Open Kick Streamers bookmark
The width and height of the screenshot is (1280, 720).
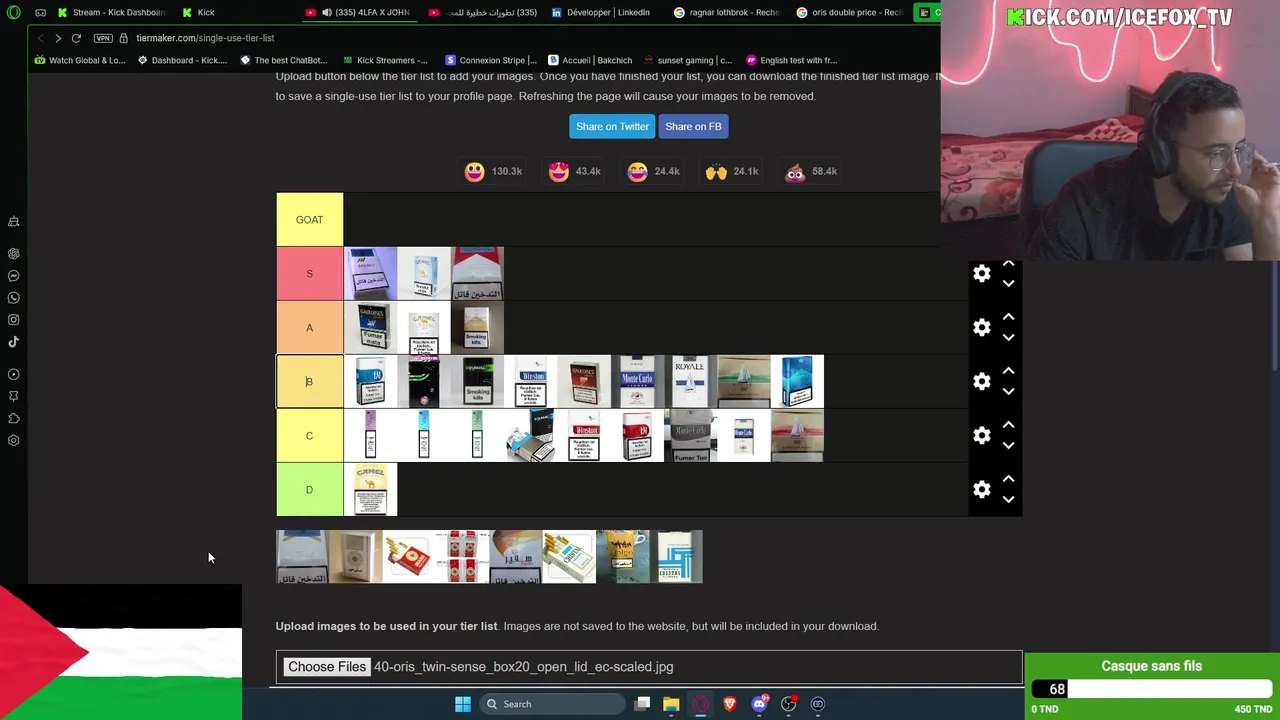pos(384,60)
